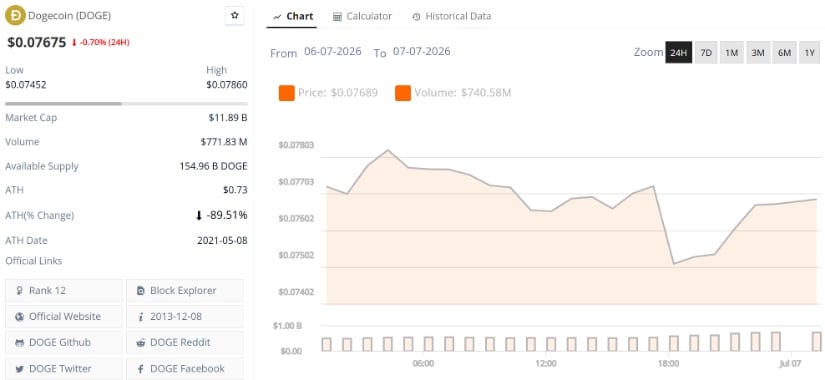Click the Volume value $771.83 M
Screen dimensions: 825x380
pyautogui.click(x=224, y=142)
